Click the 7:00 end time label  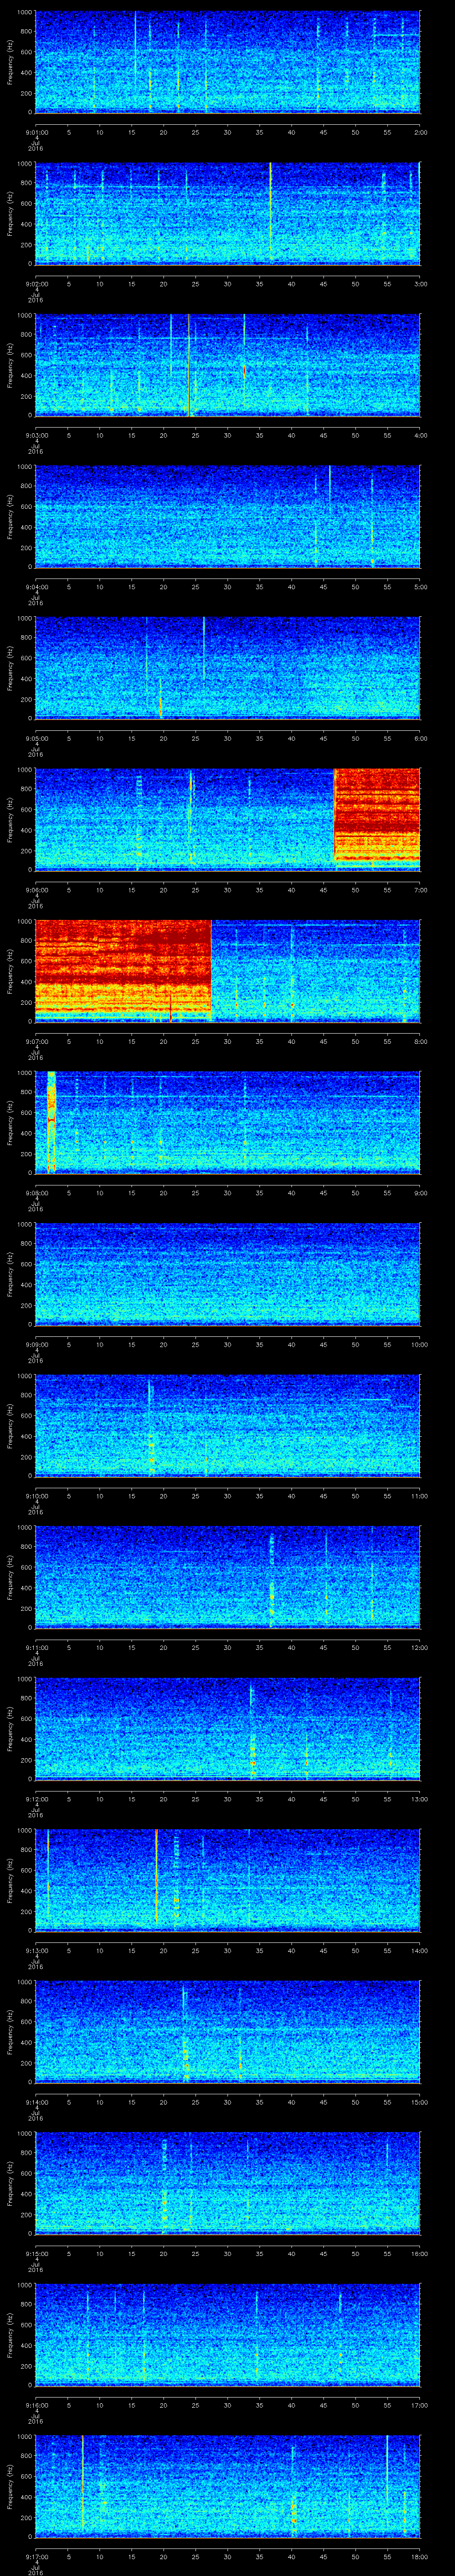pyautogui.click(x=420, y=890)
